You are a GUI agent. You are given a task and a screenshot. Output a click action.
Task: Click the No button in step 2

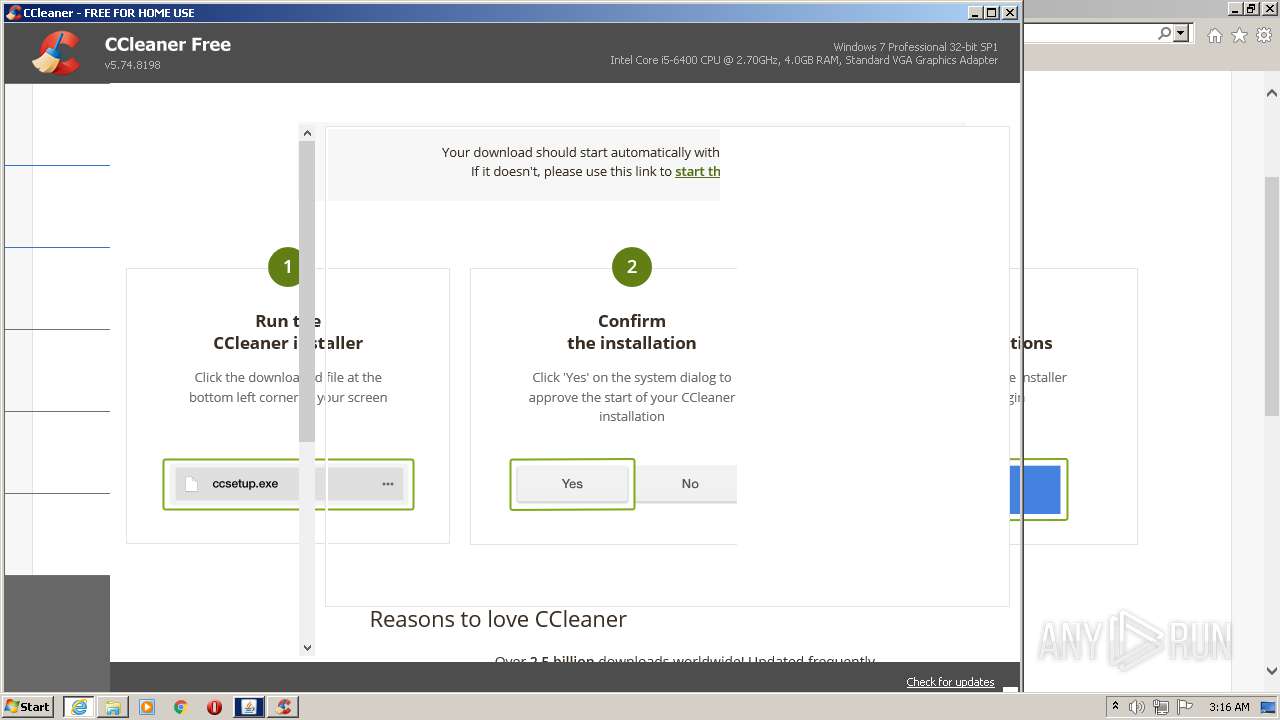tap(689, 484)
